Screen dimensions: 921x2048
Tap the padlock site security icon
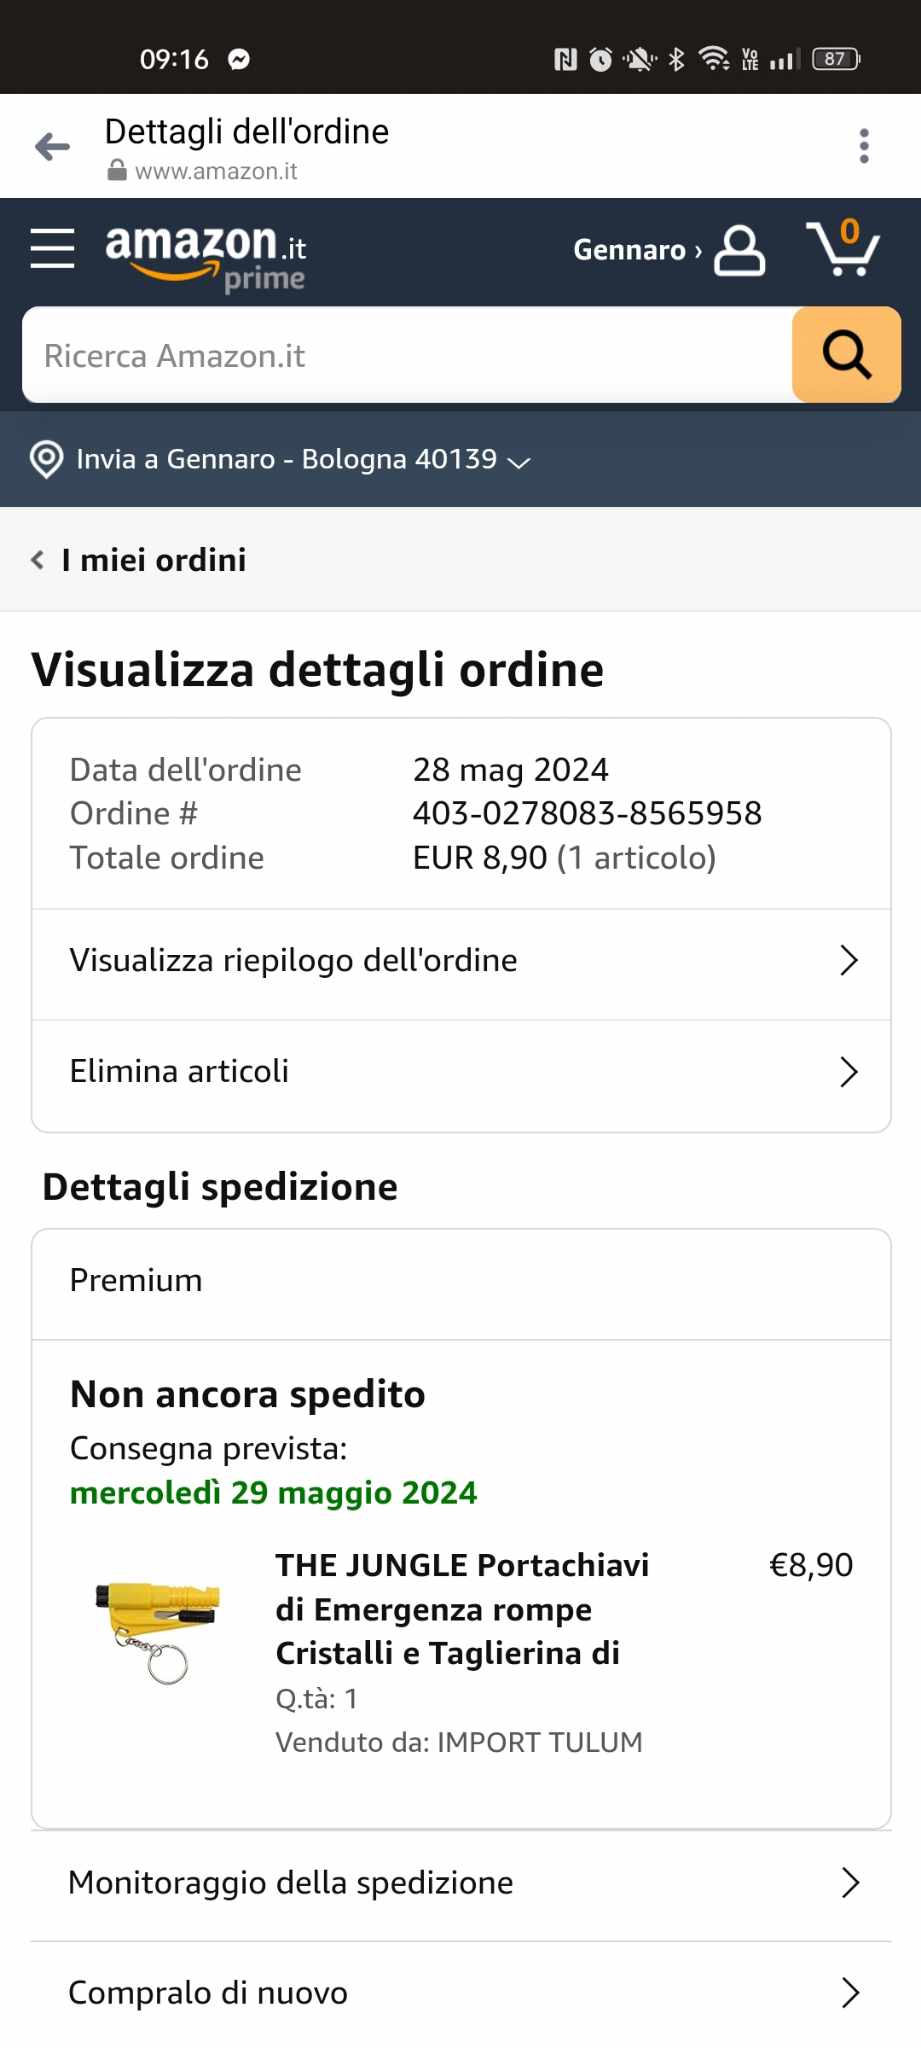pyautogui.click(x=117, y=171)
